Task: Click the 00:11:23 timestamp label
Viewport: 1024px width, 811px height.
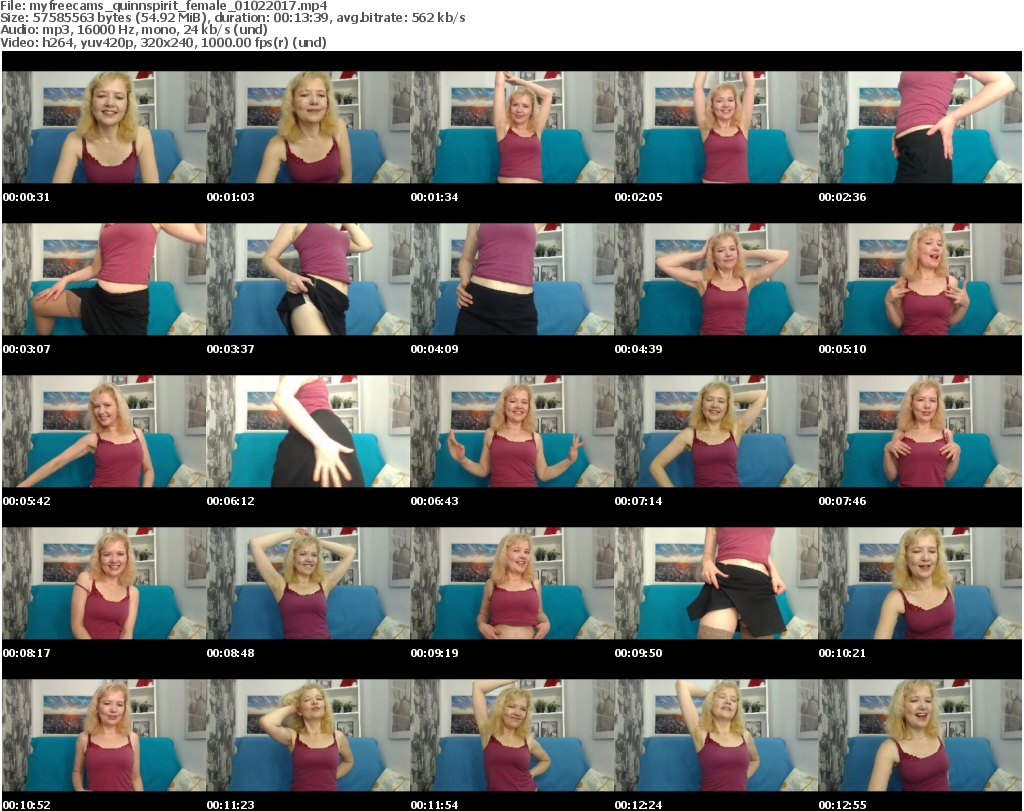Action: (231, 805)
